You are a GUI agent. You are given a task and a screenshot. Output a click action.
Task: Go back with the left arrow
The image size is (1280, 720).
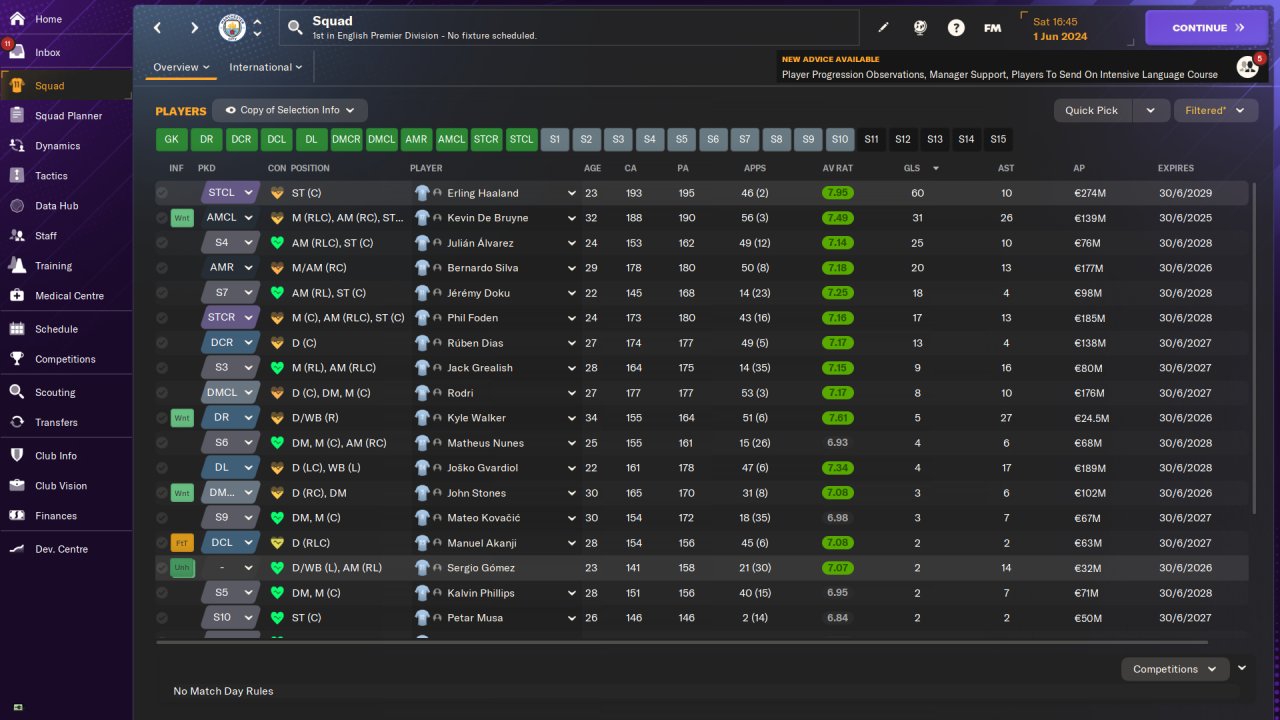coord(157,28)
